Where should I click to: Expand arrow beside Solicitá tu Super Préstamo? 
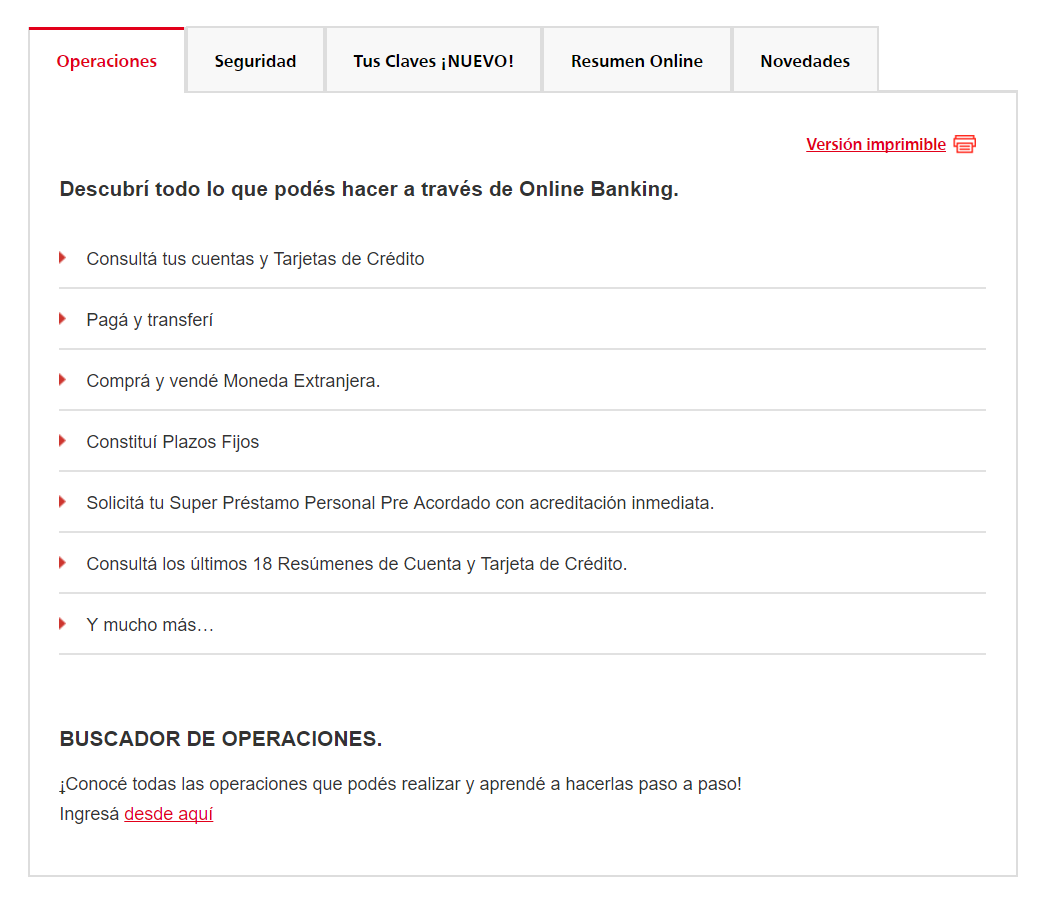pos(62,502)
